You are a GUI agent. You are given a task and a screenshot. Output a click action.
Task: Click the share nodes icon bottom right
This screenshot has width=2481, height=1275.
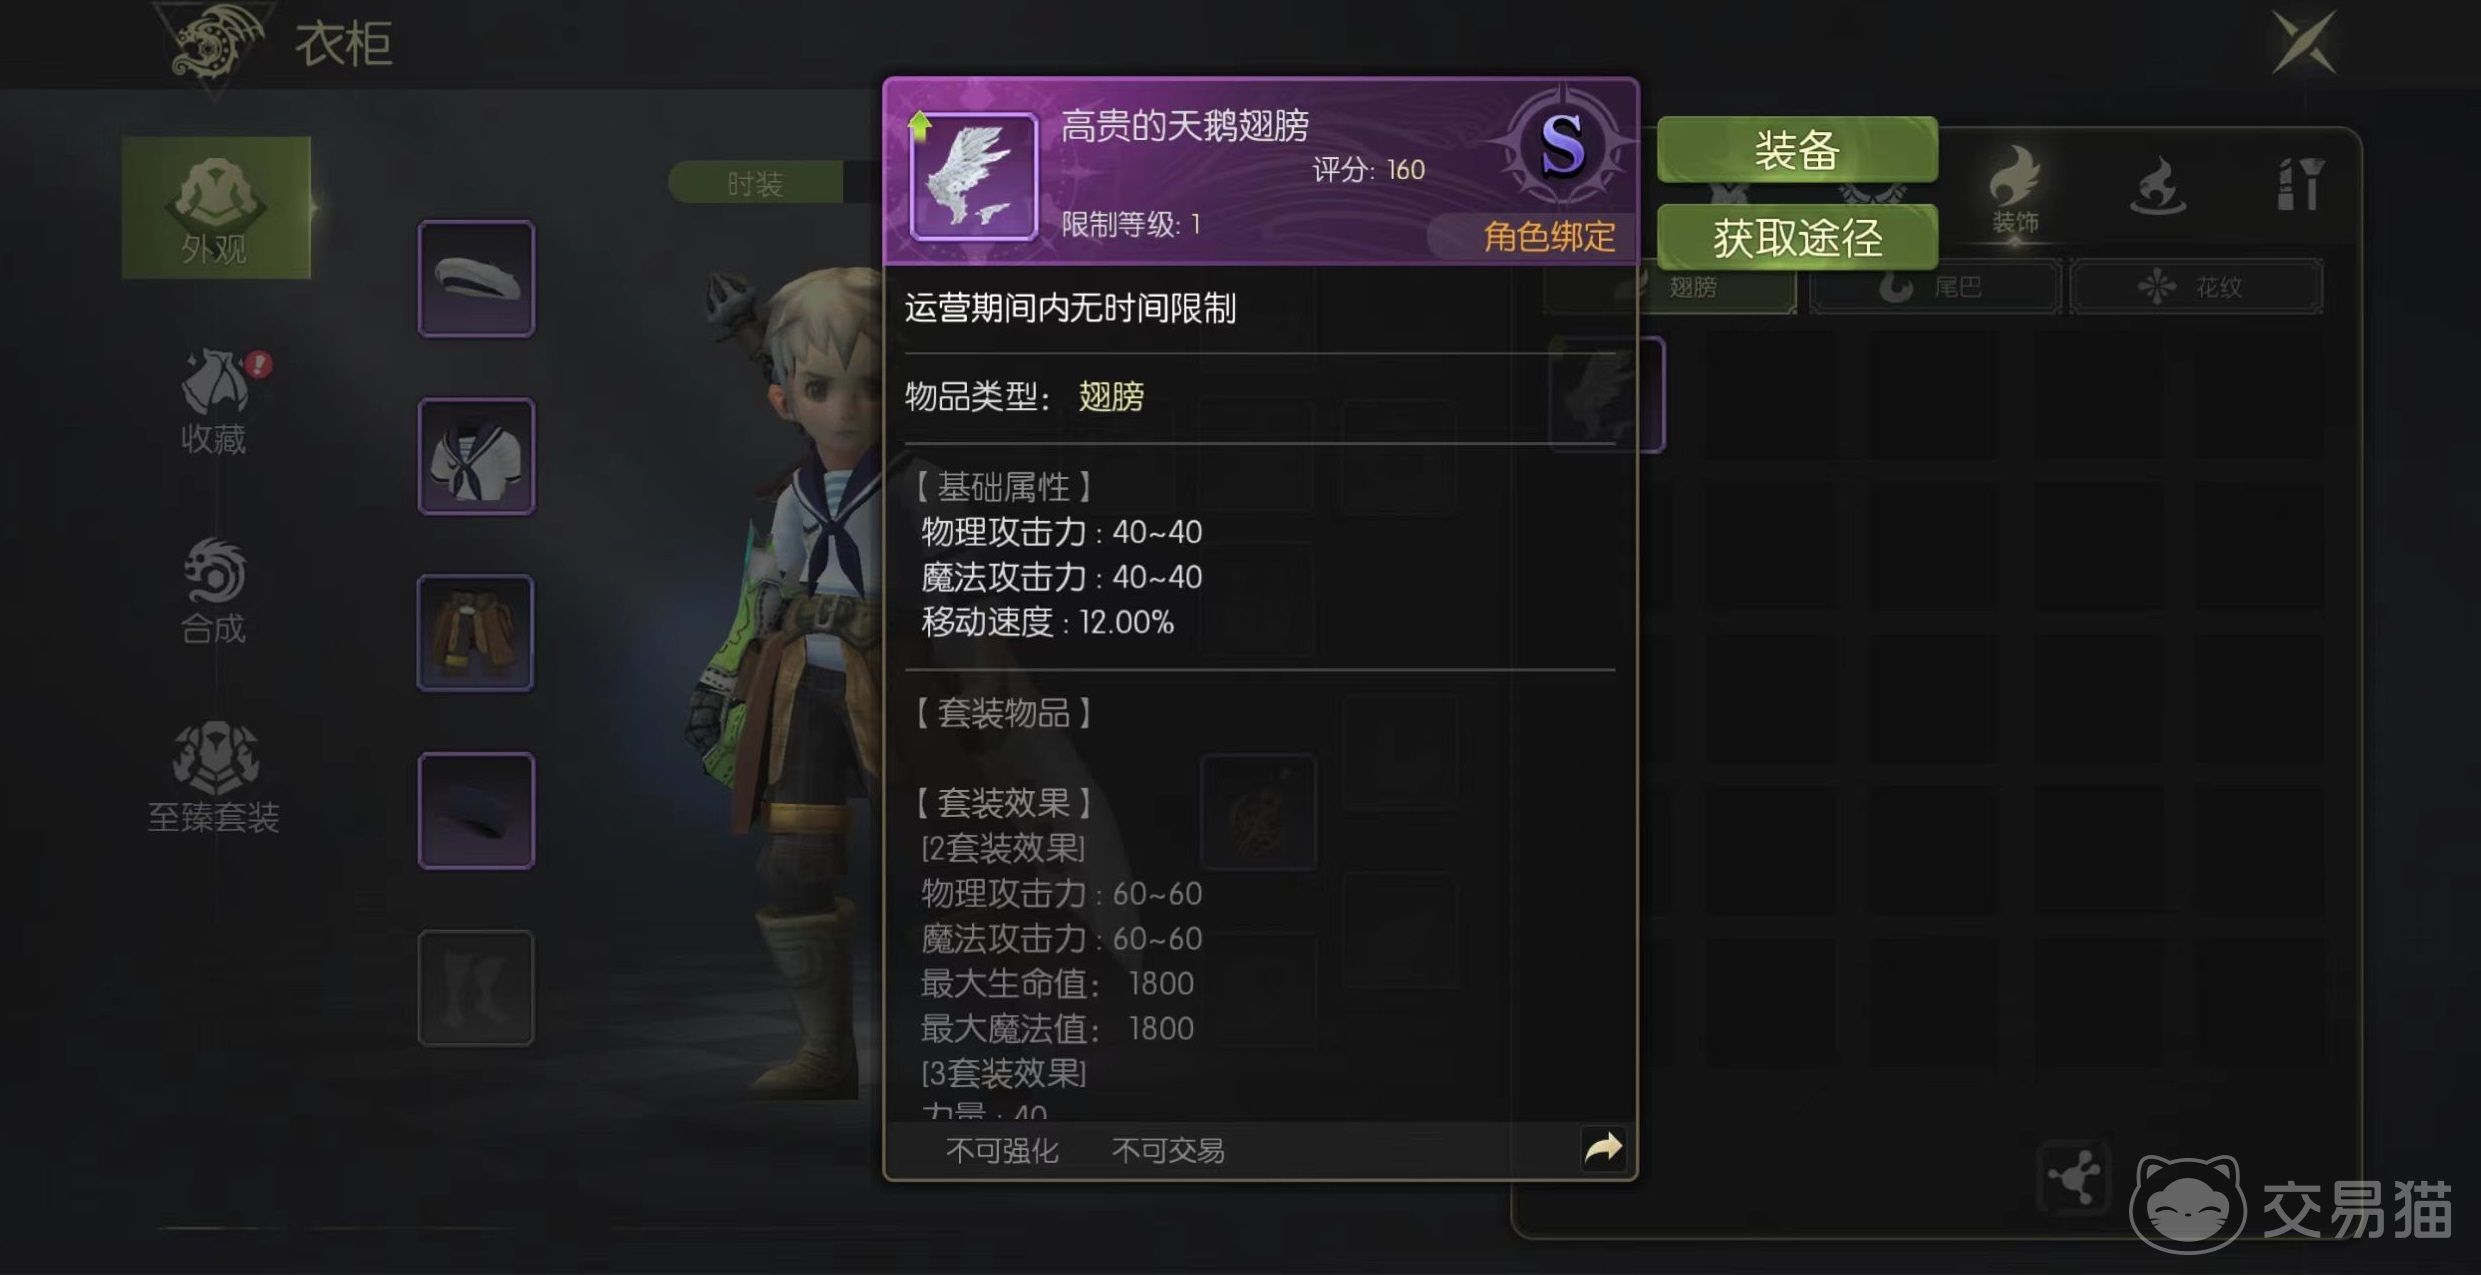pyautogui.click(x=2074, y=1177)
